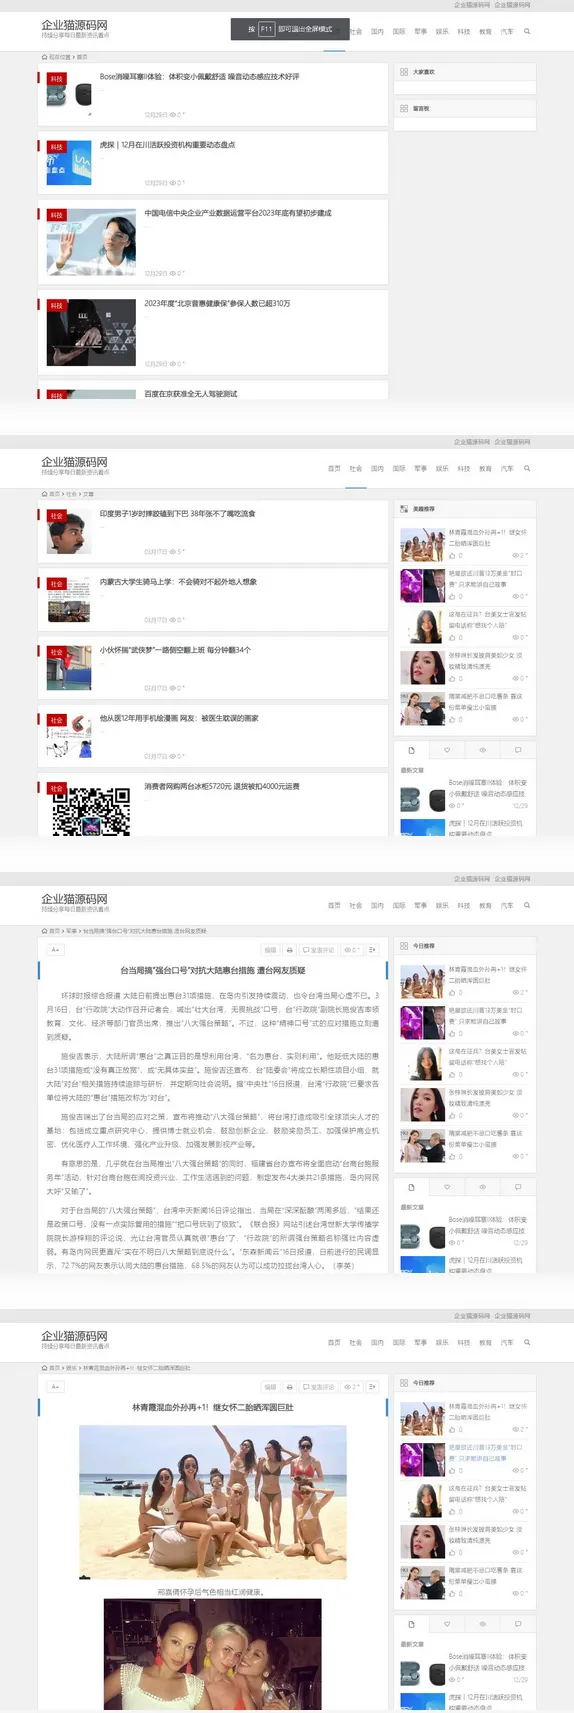This screenshot has width=574, height=1713.
Task: Select comment tab icon in 社会 page sidebar
Action: pyautogui.click(x=518, y=749)
